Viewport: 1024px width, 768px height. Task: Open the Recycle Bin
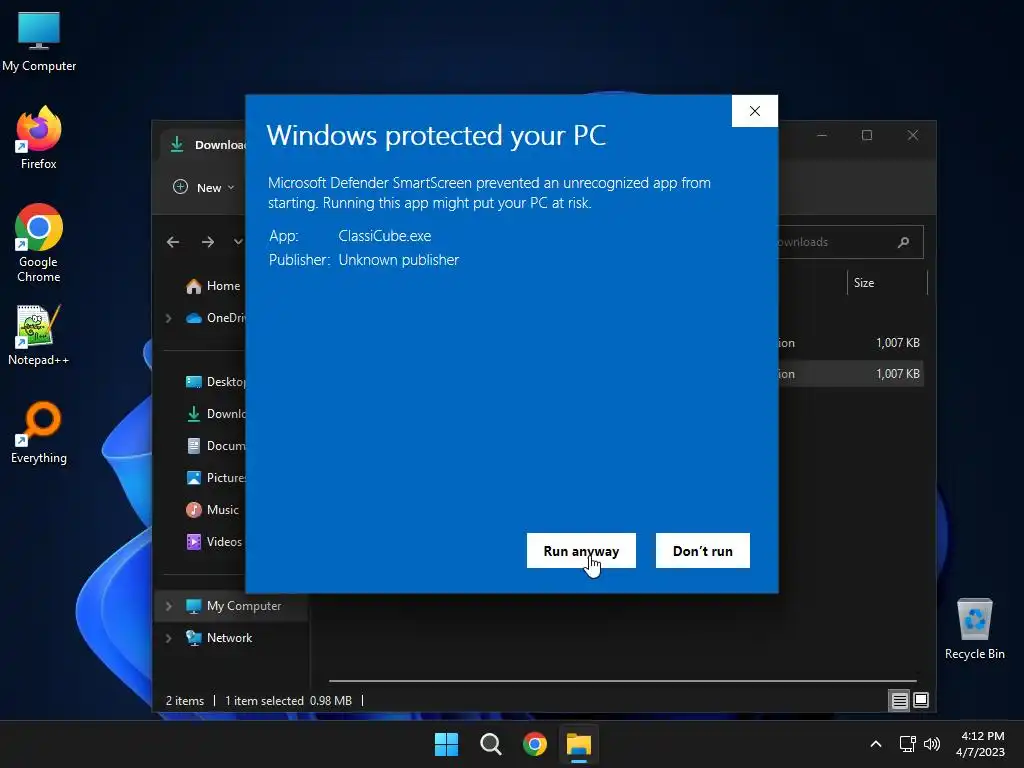(974, 628)
